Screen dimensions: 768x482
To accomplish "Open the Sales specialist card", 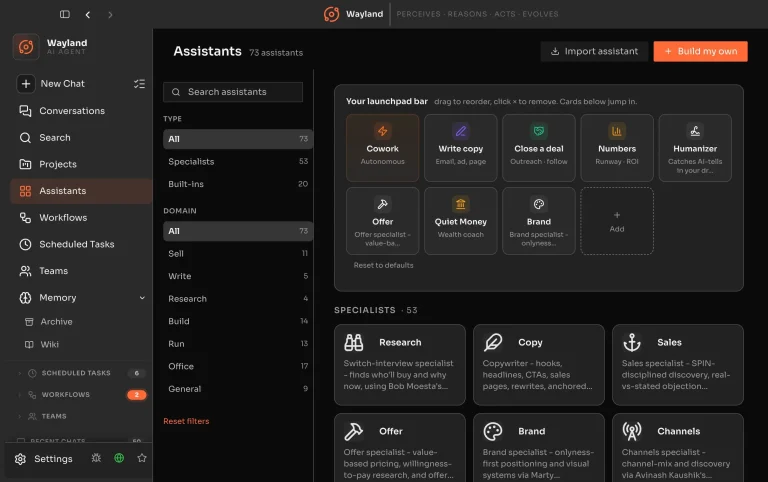I will [x=678, y=365].
